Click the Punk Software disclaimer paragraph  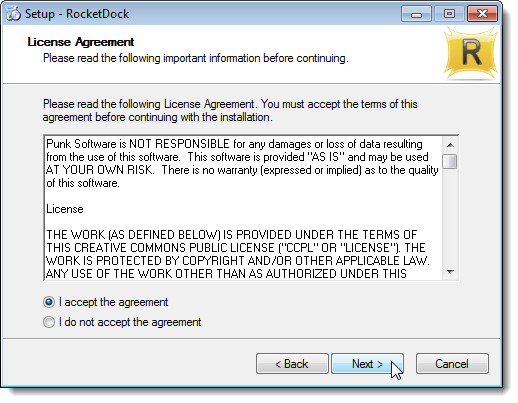pyautogui.click(x=242, y=163)
